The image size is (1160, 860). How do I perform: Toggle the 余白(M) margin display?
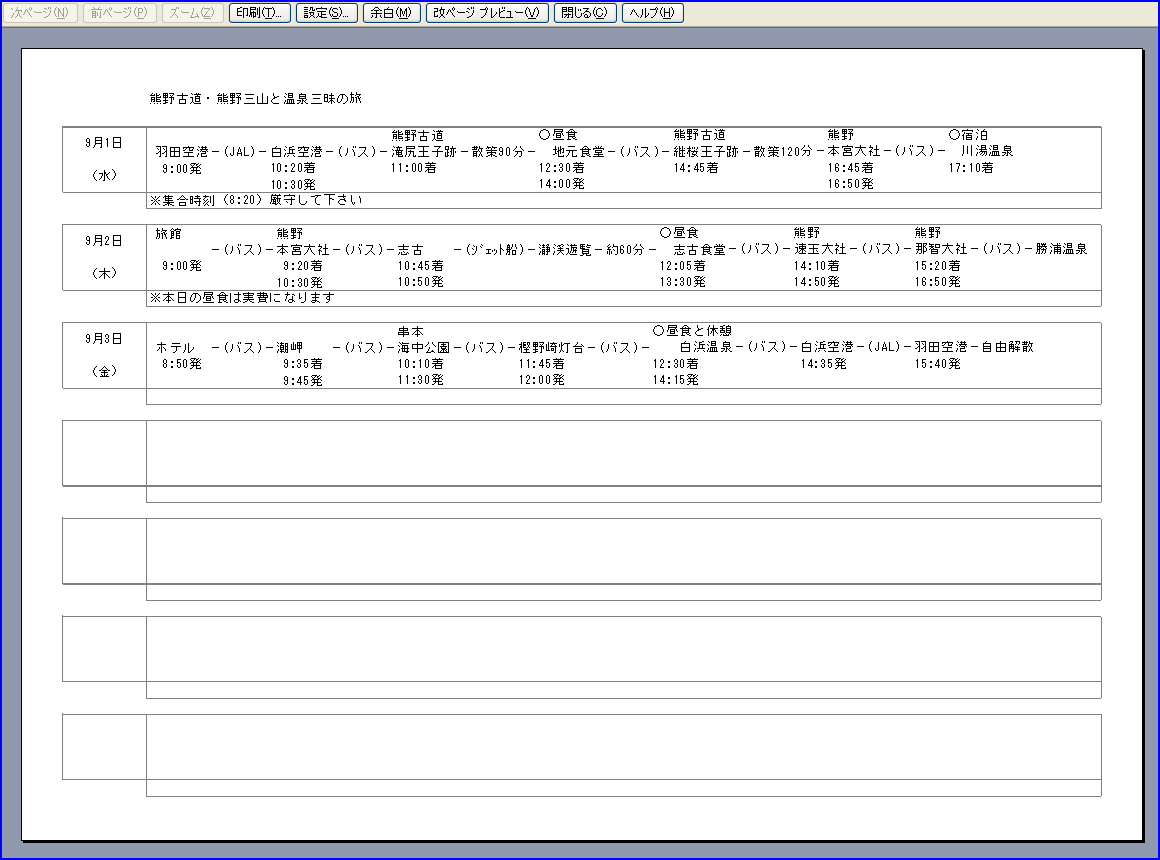tap(390, 12)
